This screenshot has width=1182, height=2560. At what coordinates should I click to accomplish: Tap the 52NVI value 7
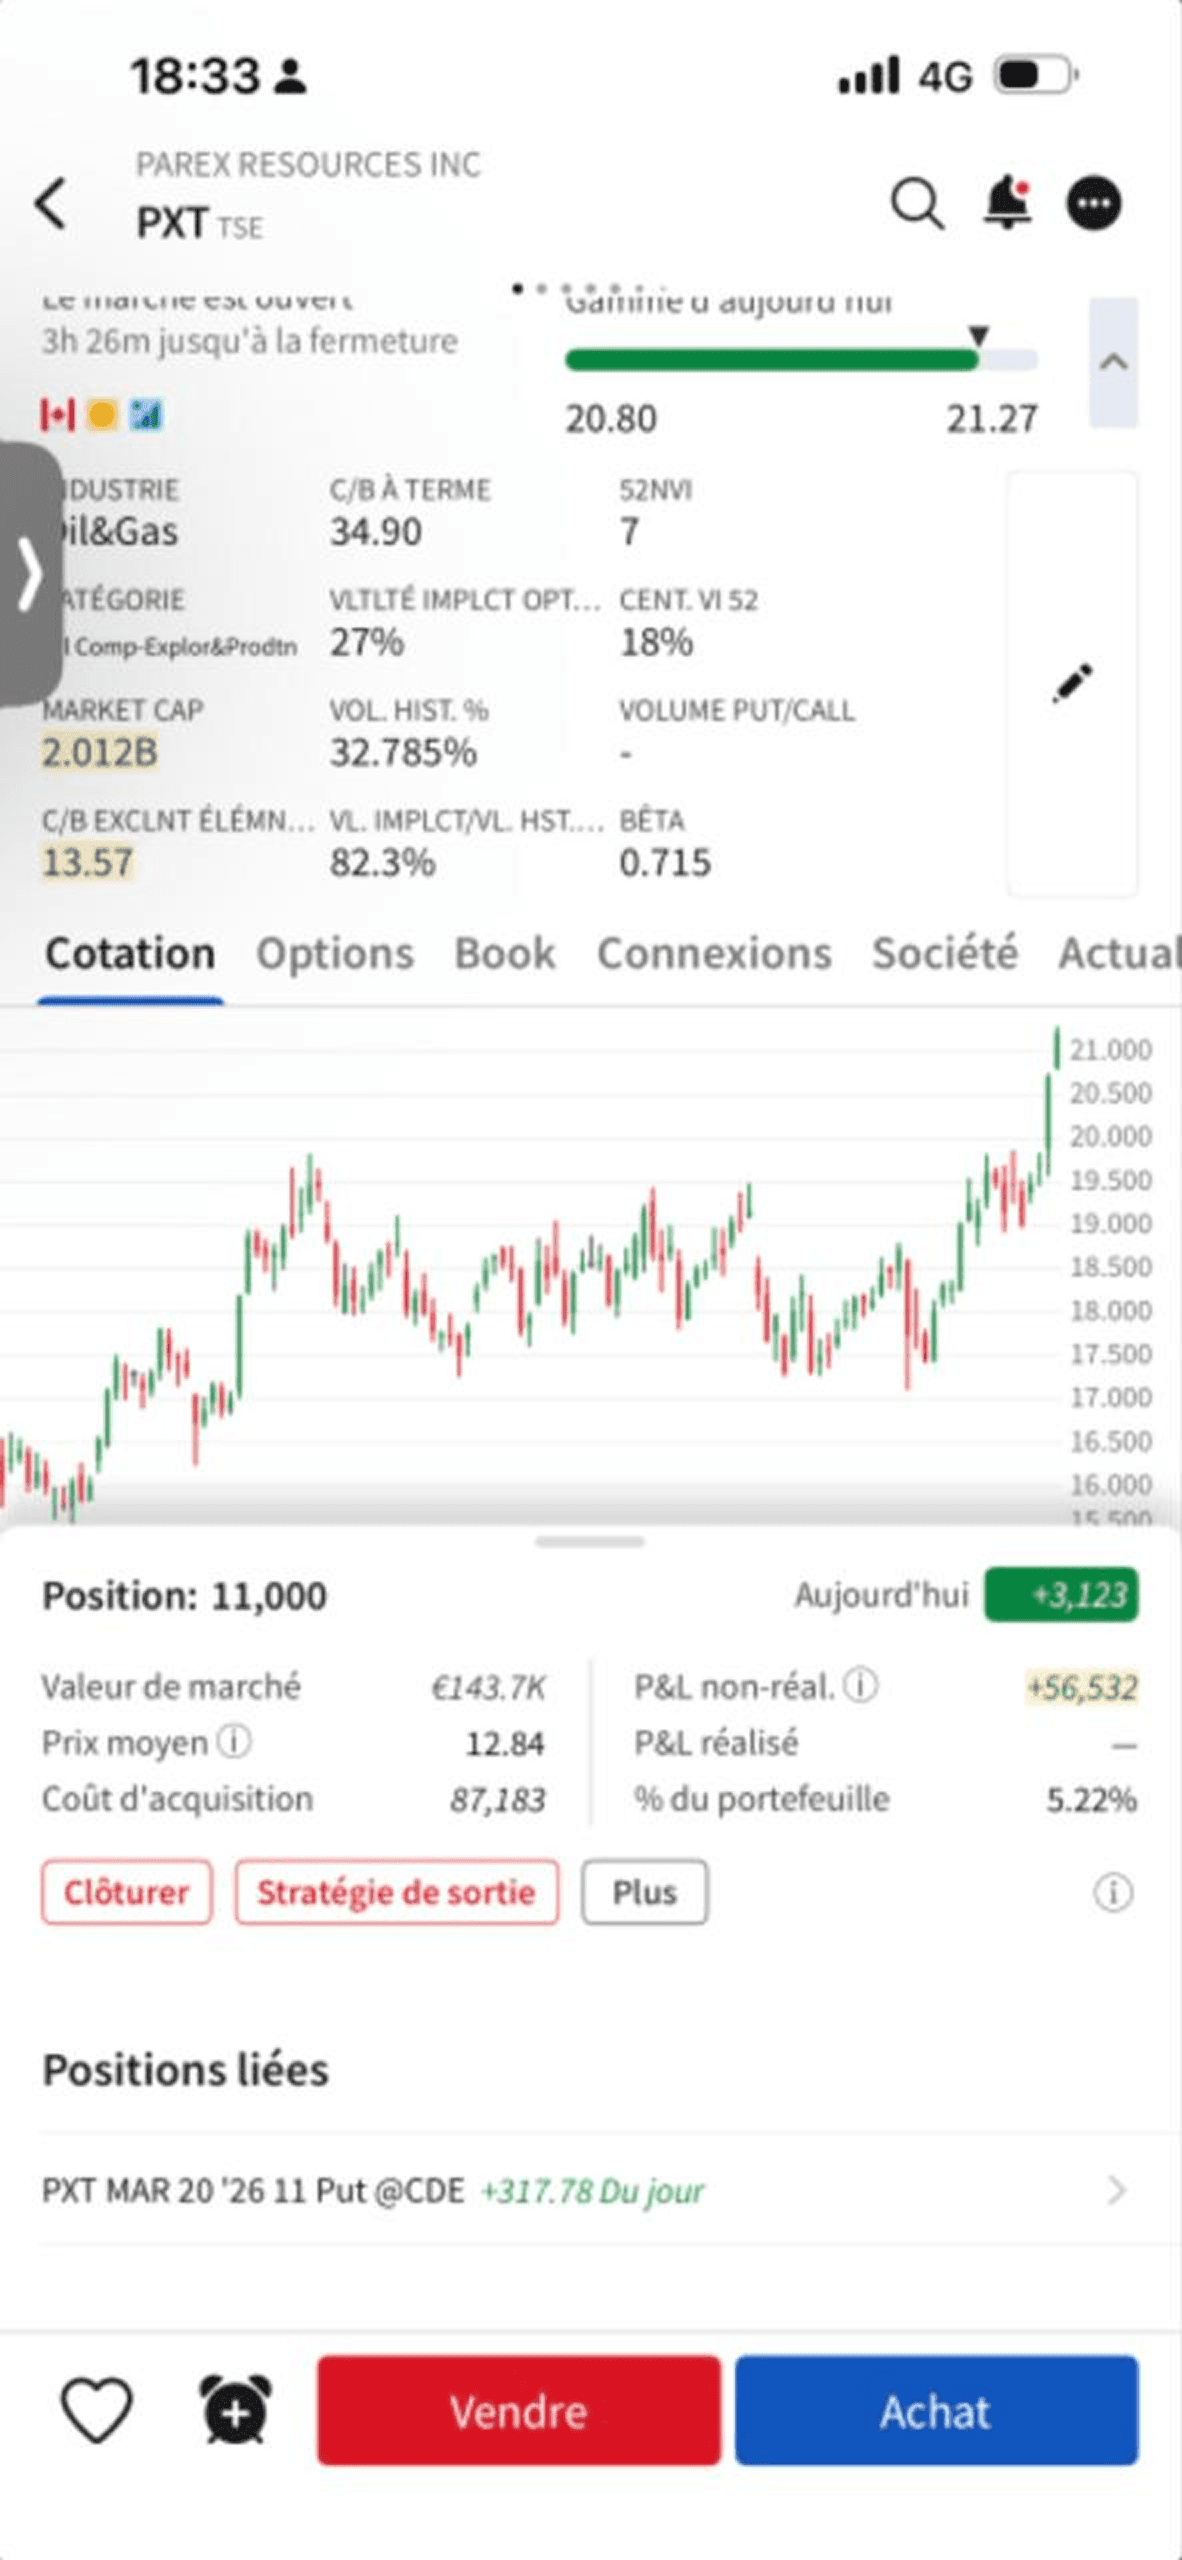point(629,532)
